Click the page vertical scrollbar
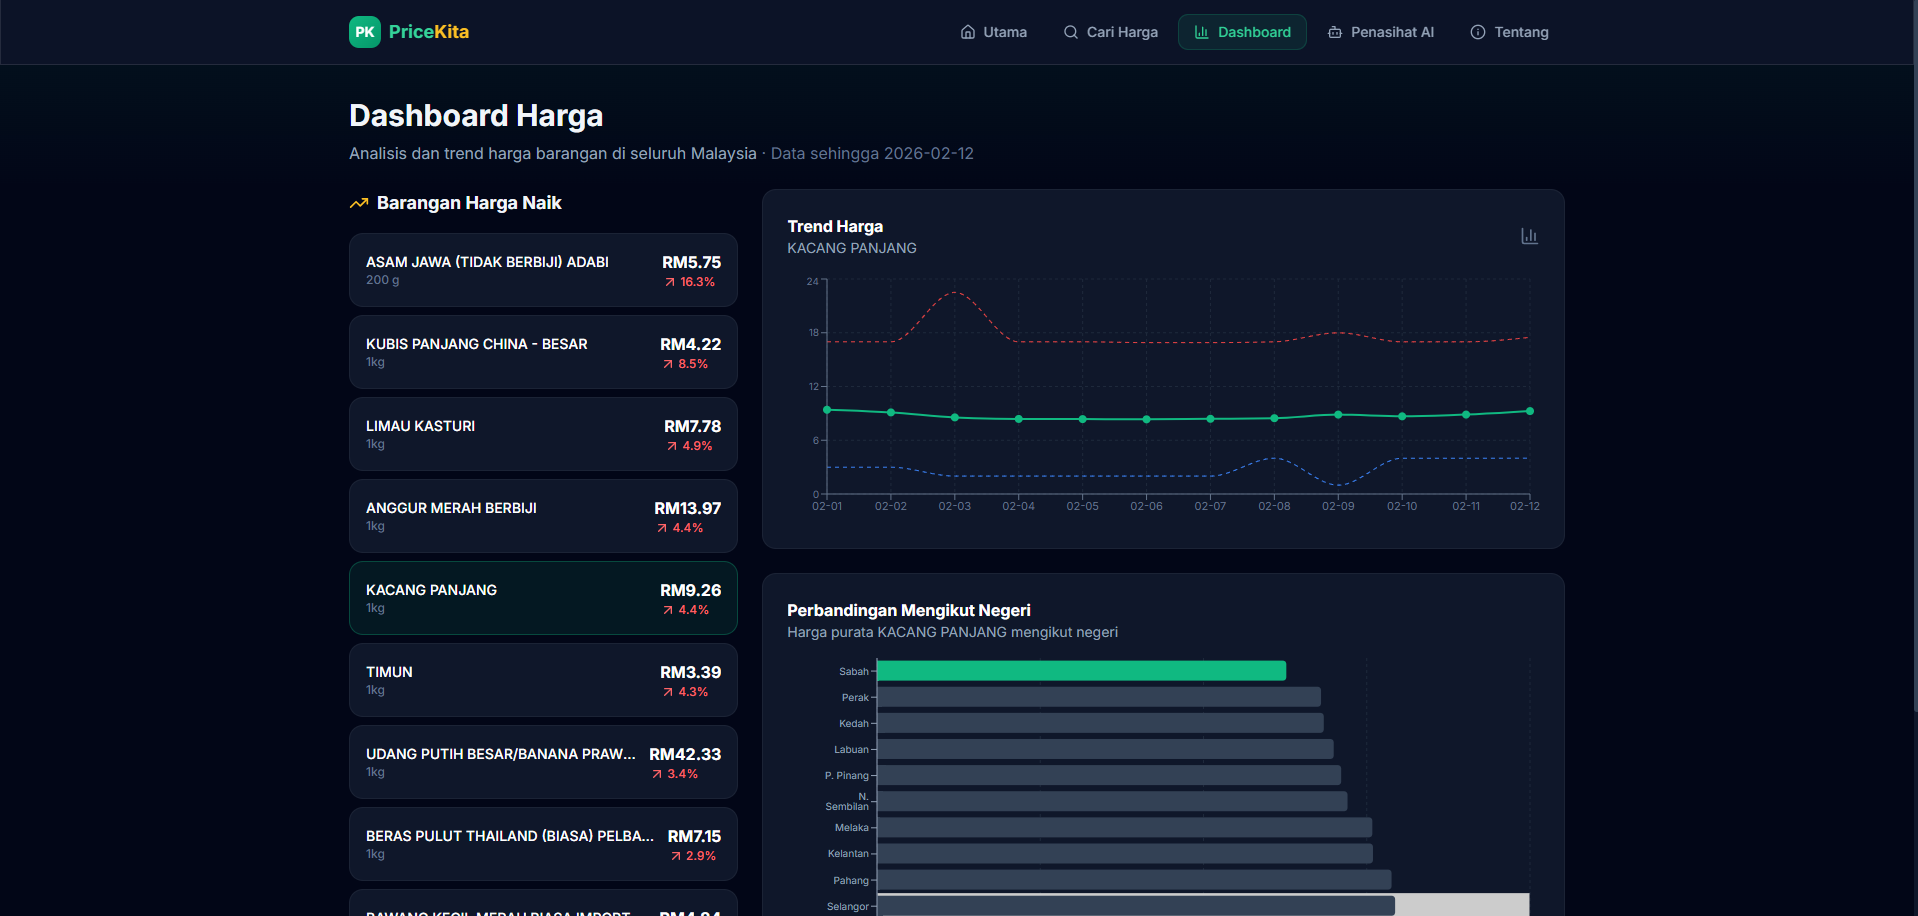The height and width of the screenshot is (916, 1918). pos(1913,400)
